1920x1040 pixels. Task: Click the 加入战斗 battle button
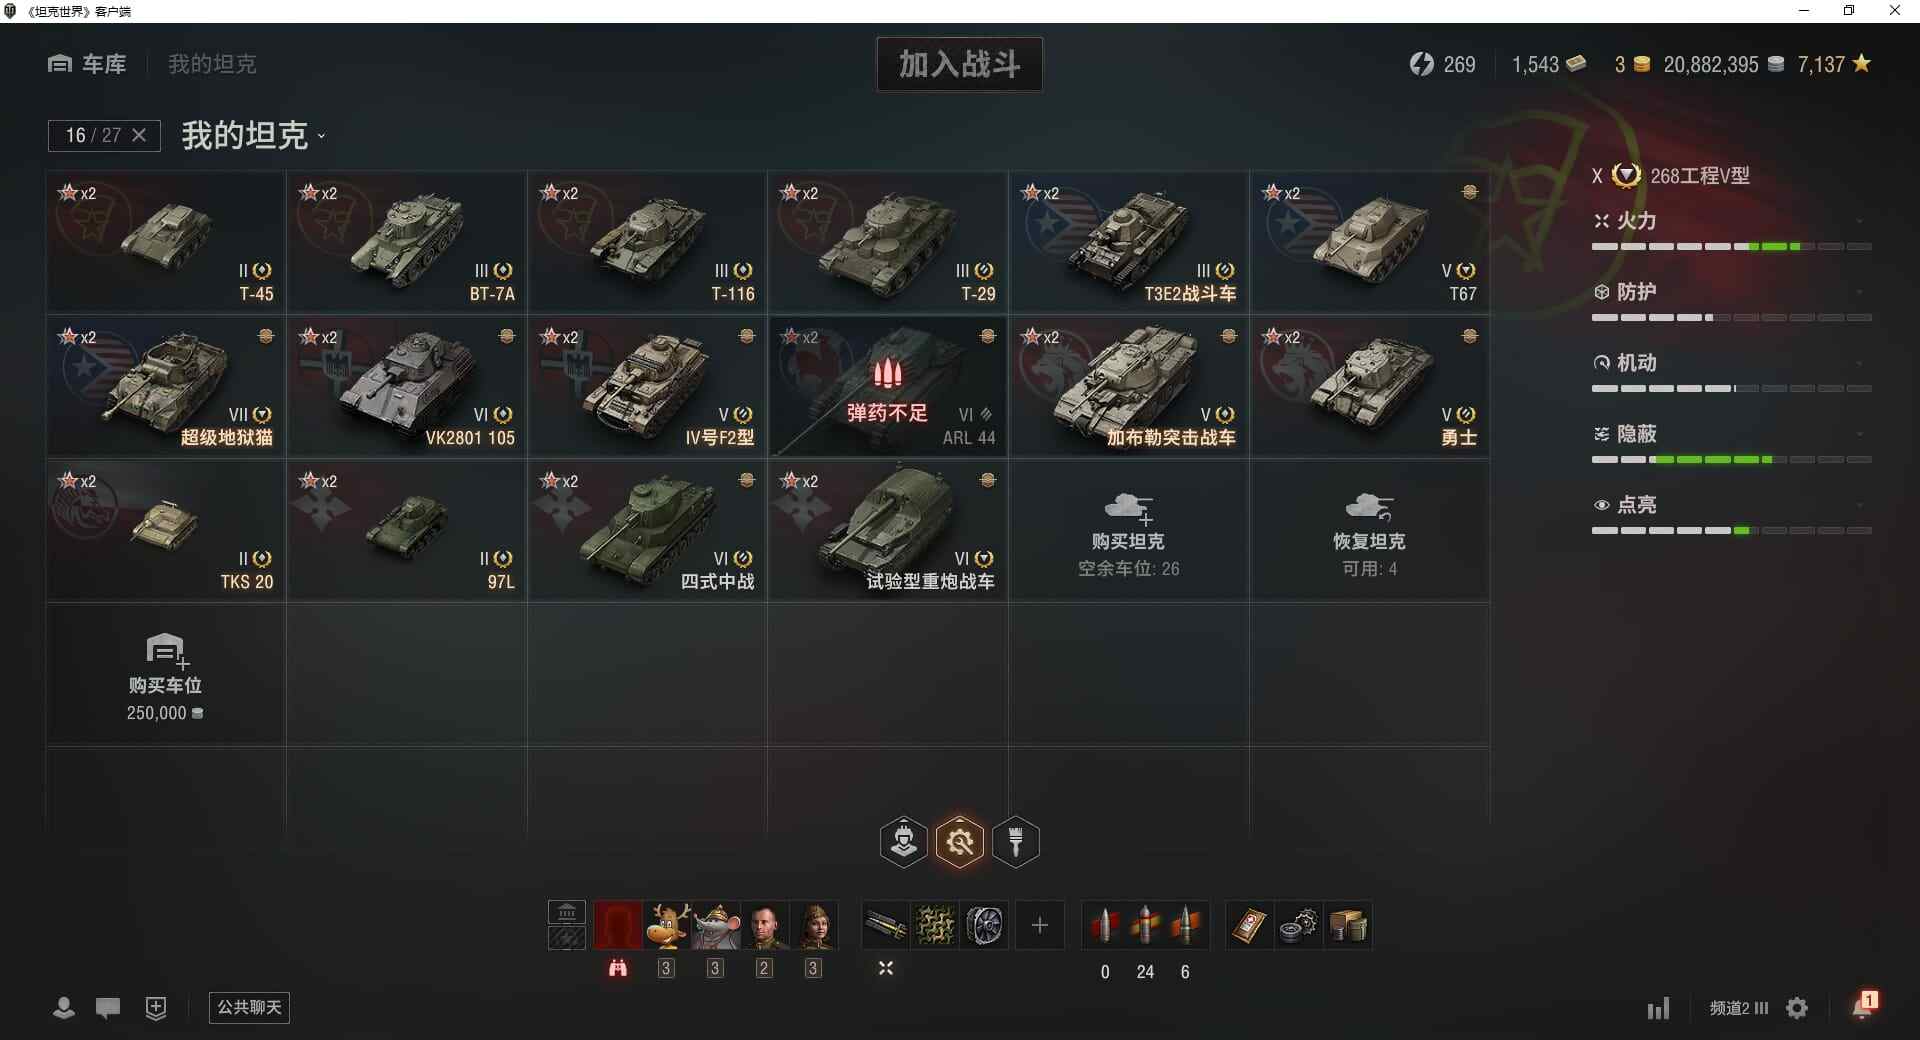[960, 64]
